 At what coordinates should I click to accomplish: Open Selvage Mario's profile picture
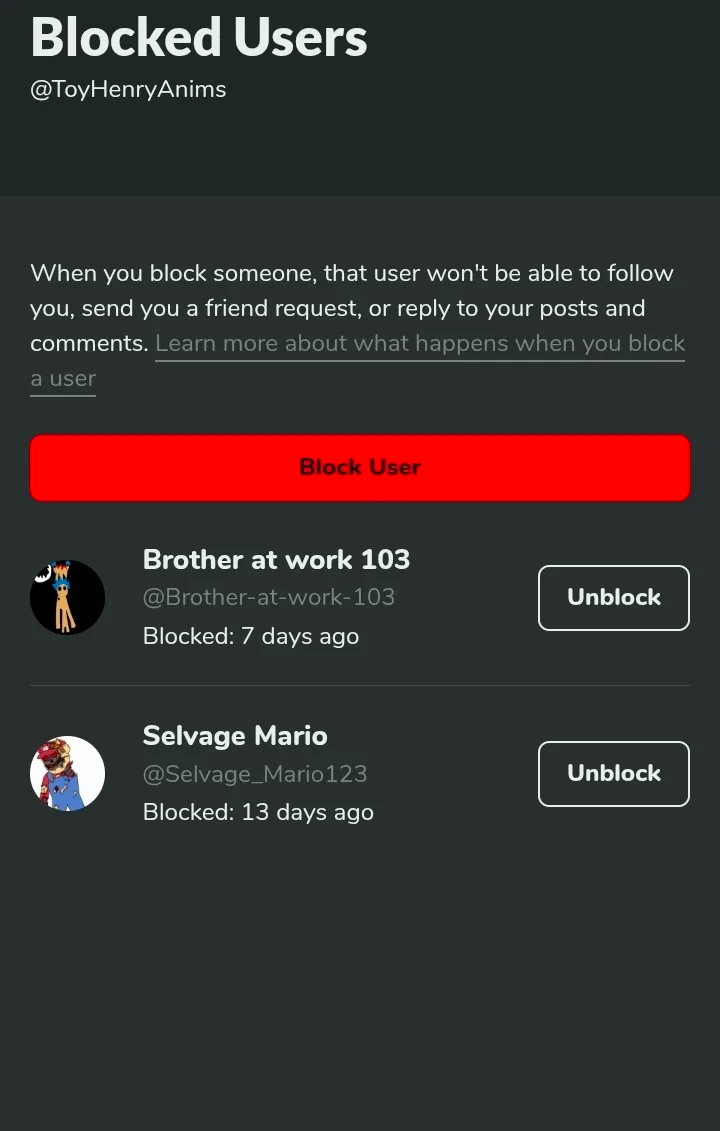pyautogui.click(x=67, y=774)
